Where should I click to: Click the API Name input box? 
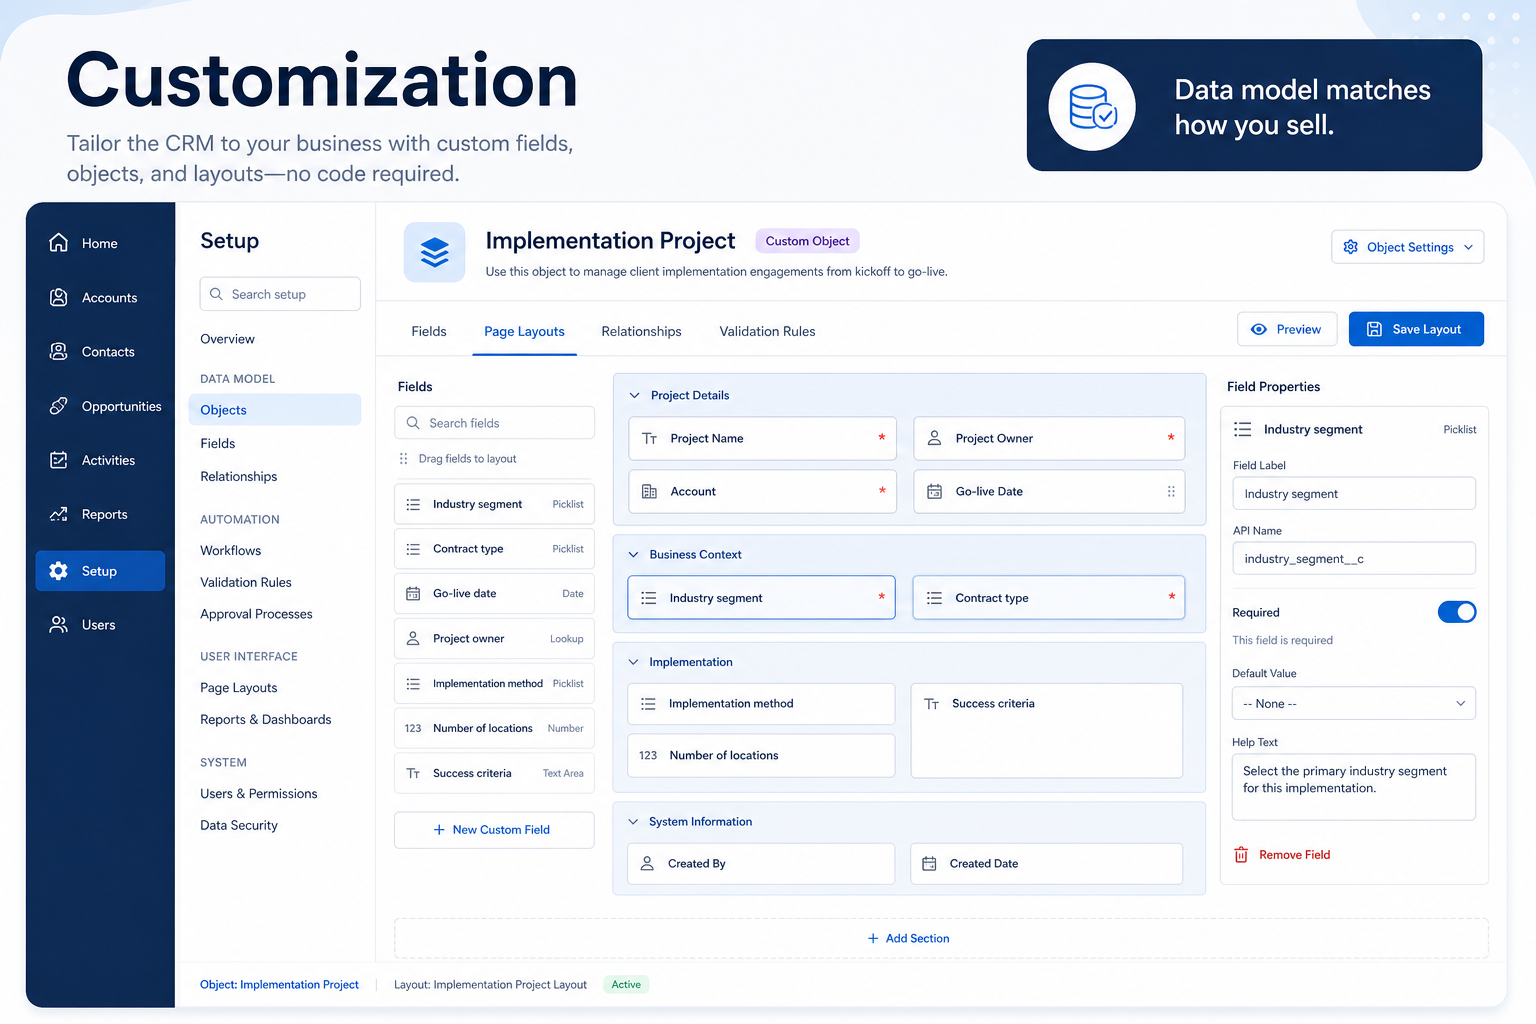pyautogui.click(x=1354, y=558)
